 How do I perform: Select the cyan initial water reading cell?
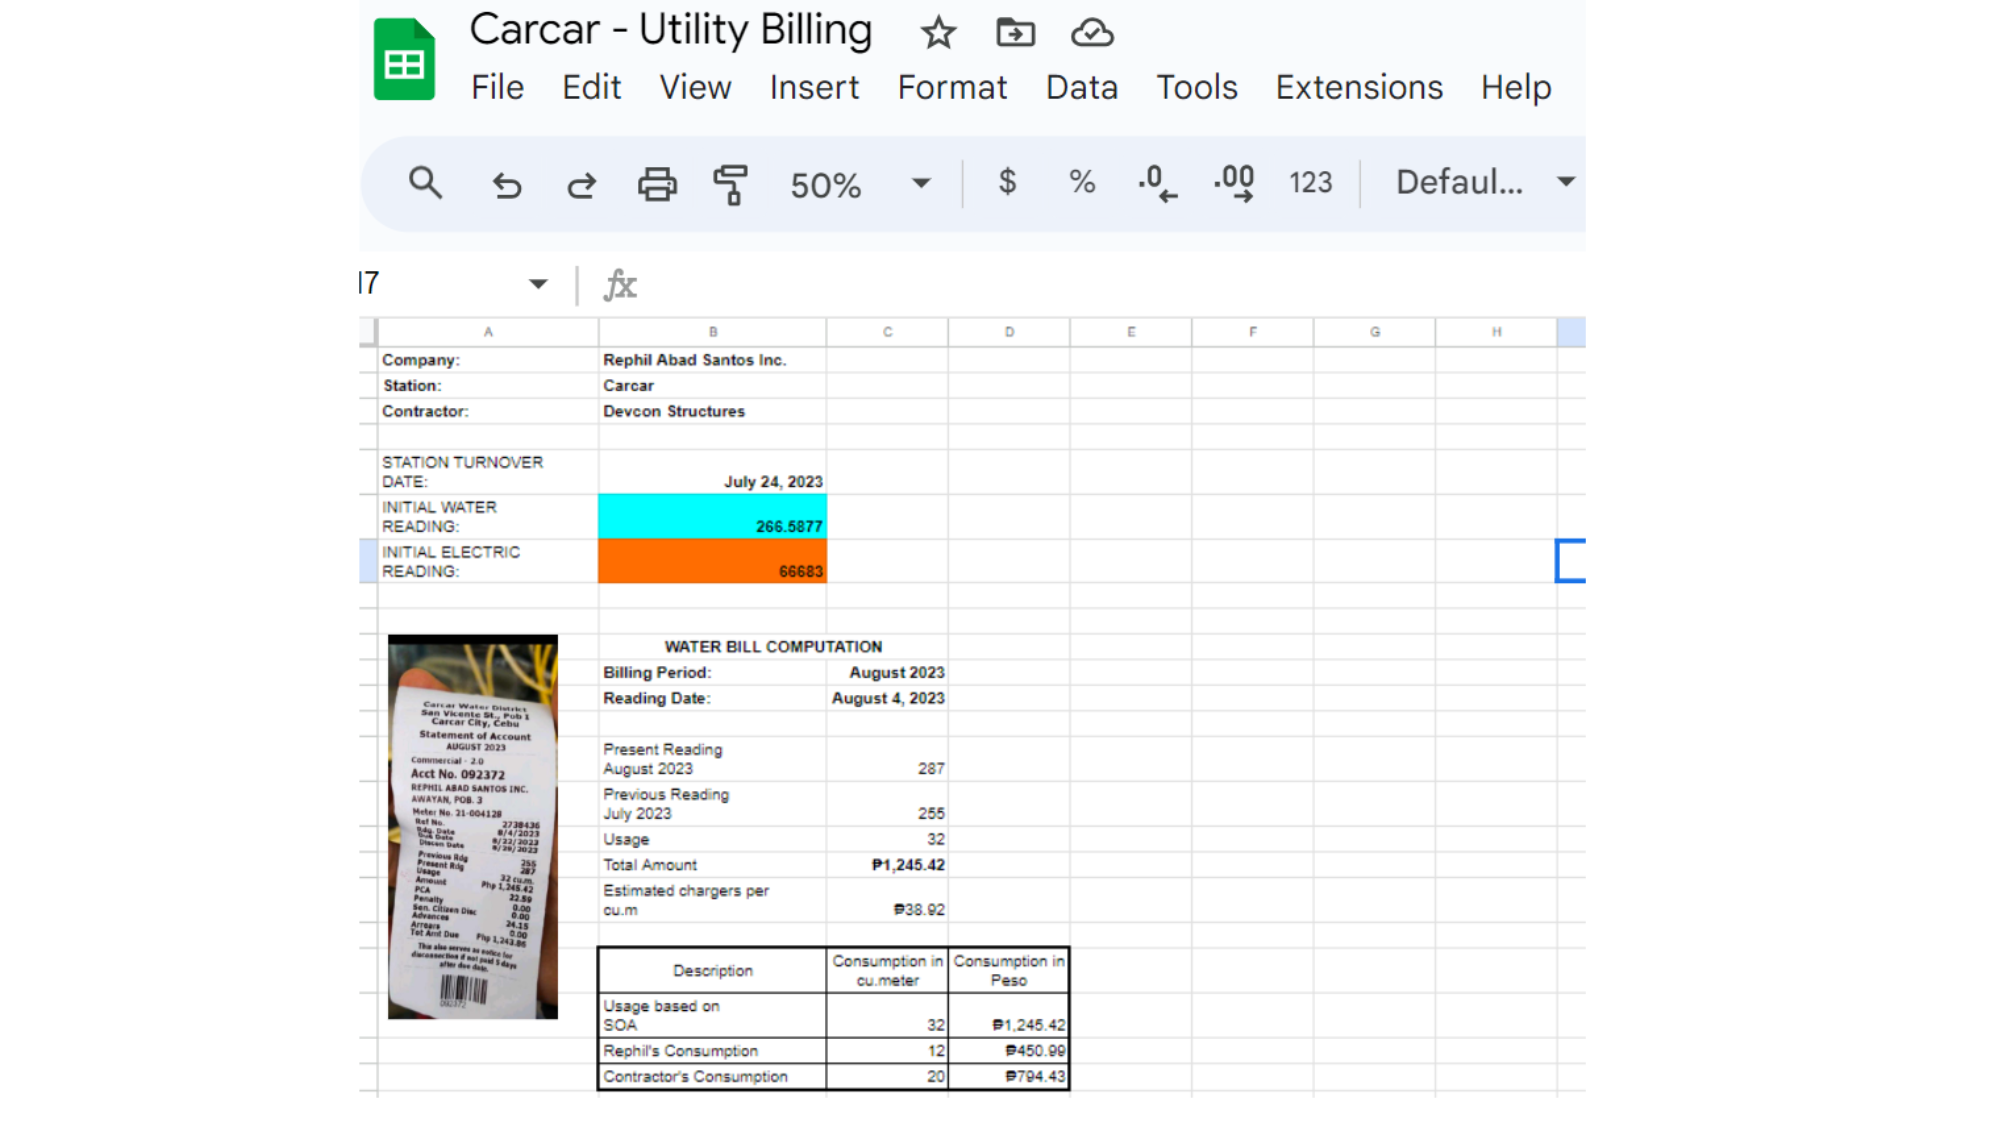[x=712, y=516]
